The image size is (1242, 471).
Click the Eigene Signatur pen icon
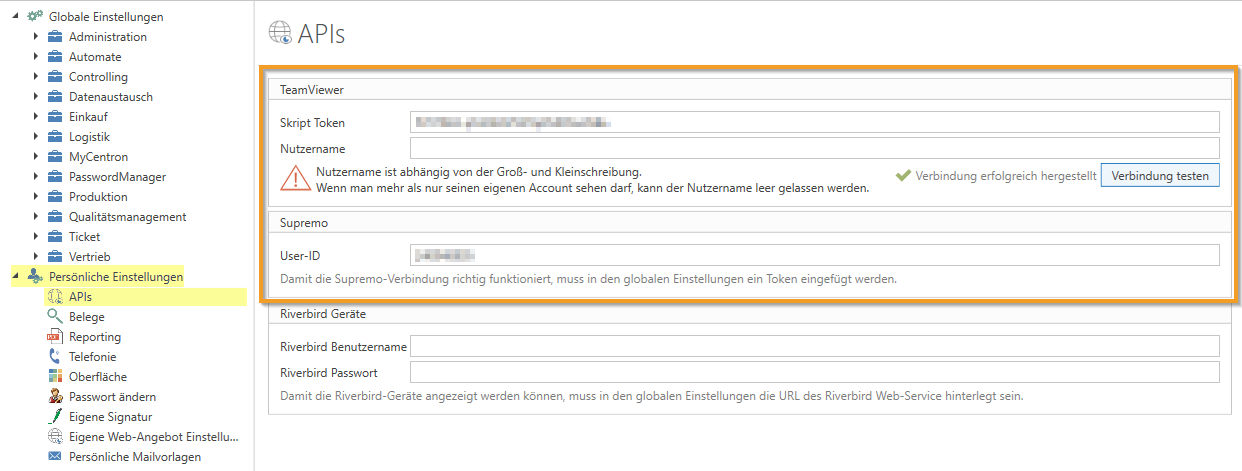55,417
